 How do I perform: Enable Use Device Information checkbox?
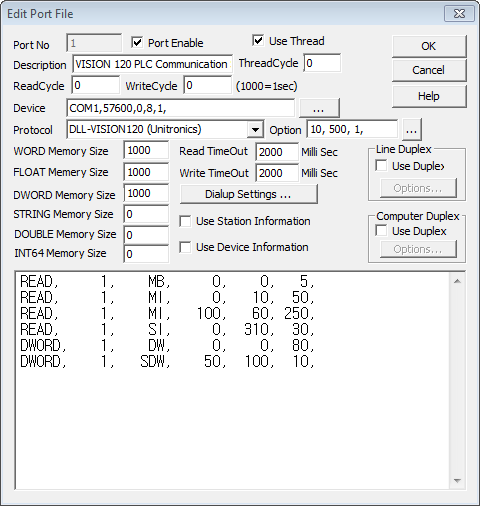point(185,247)
